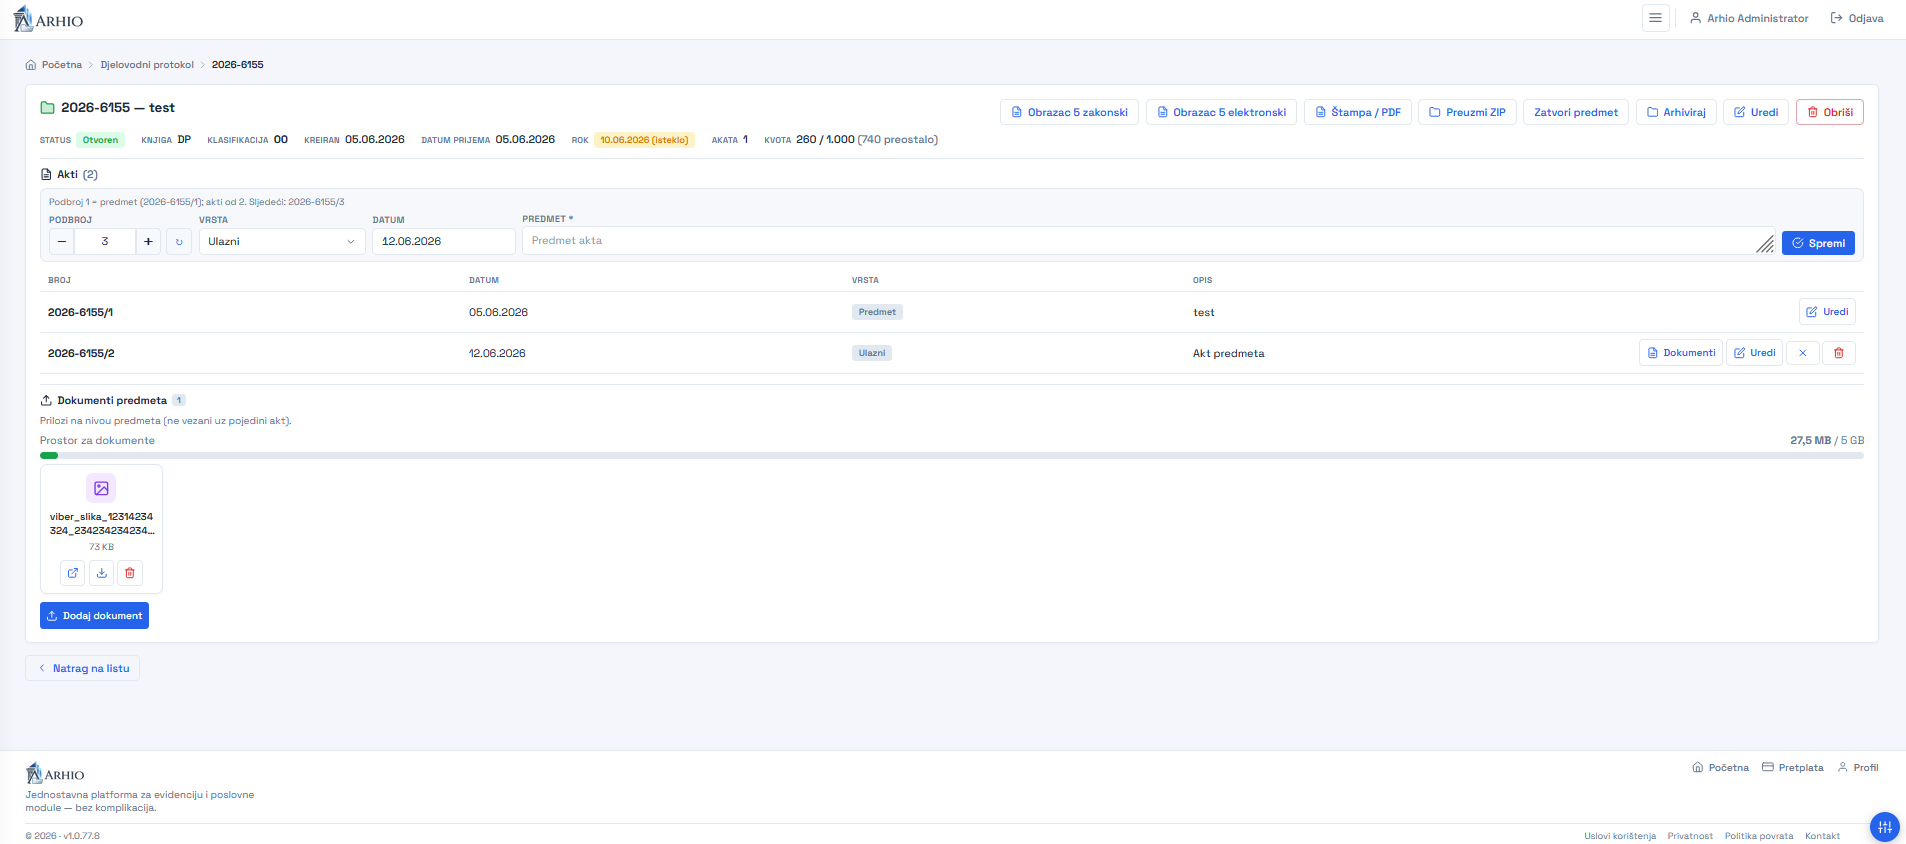This screenshot has width=1906, height=844.
Task: Click the green folder icon by case title
Action: (x=47, y=108)
